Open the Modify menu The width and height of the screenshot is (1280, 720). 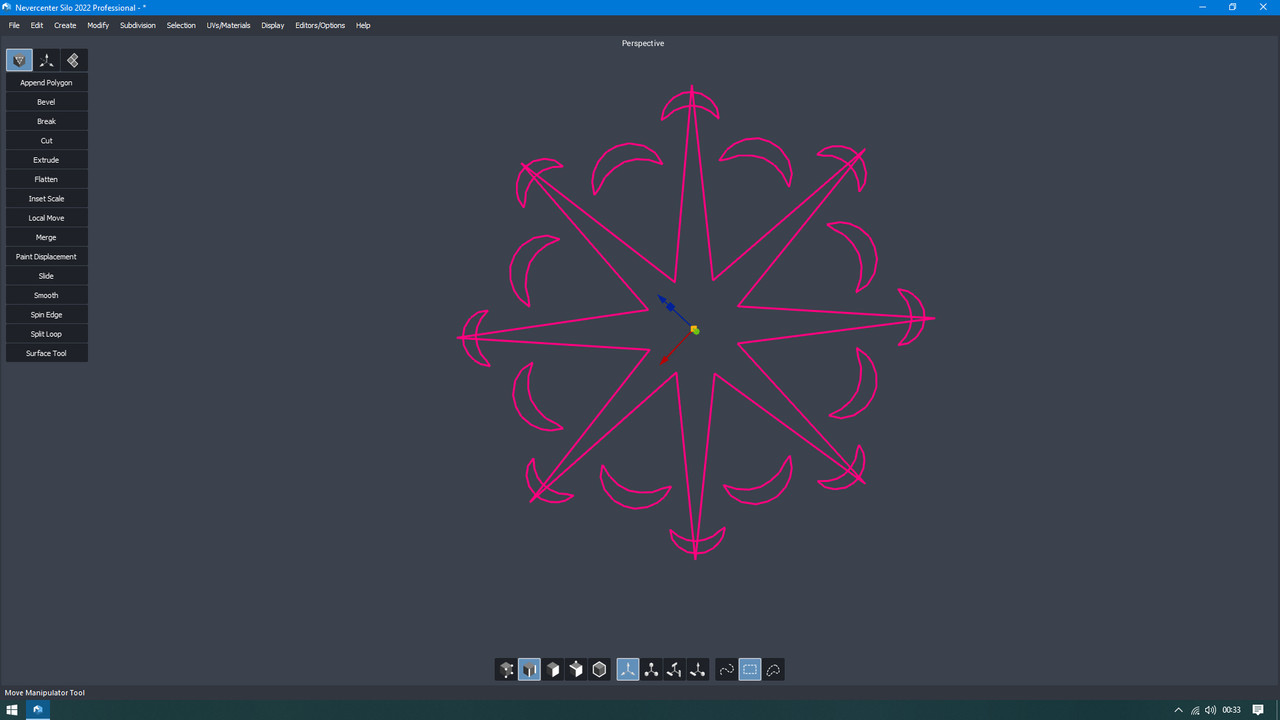[x=98, y=25]
